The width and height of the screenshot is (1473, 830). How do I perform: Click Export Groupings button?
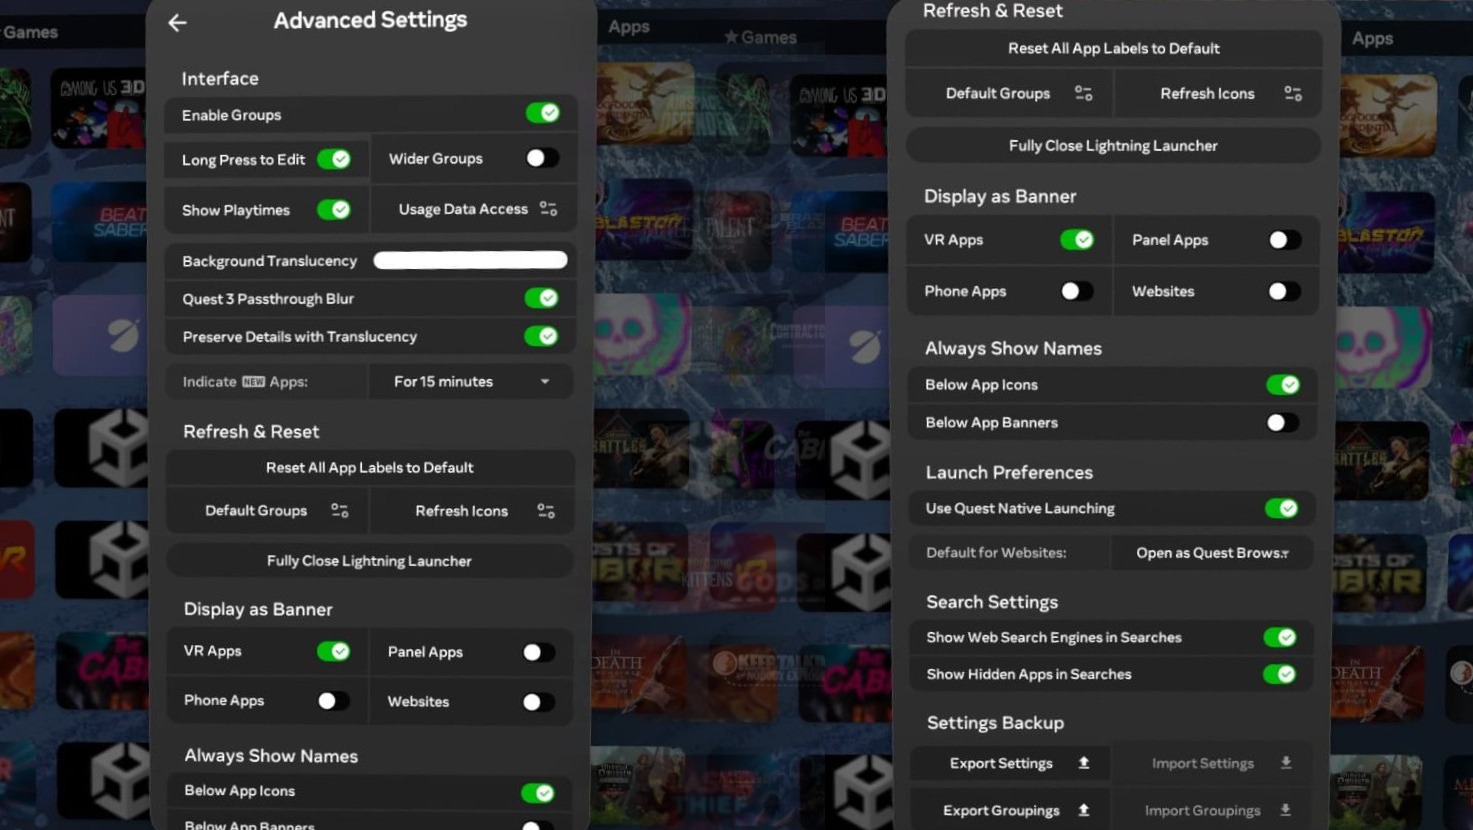coord(1010,810)
